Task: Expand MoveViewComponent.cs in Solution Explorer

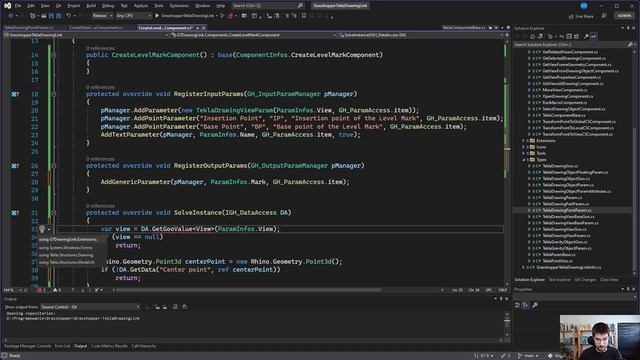Action: pyautogui.click(x=529, y=90)
